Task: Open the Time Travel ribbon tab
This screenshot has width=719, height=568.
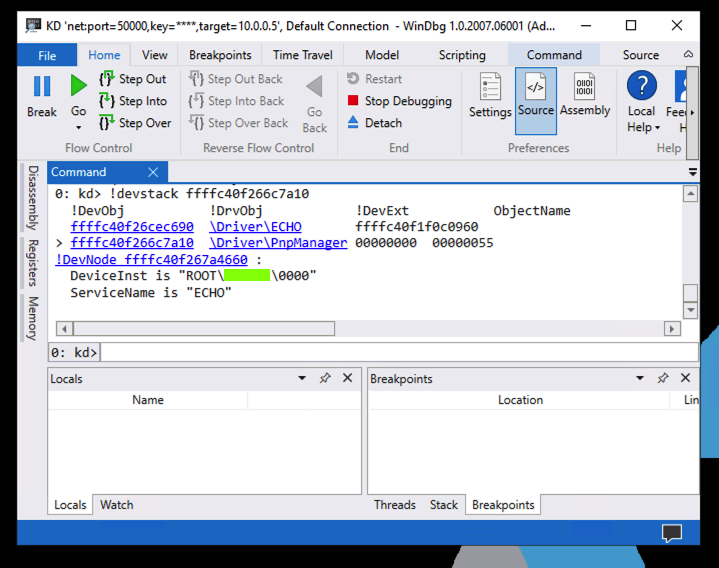Action: click(x=303, y=55)
